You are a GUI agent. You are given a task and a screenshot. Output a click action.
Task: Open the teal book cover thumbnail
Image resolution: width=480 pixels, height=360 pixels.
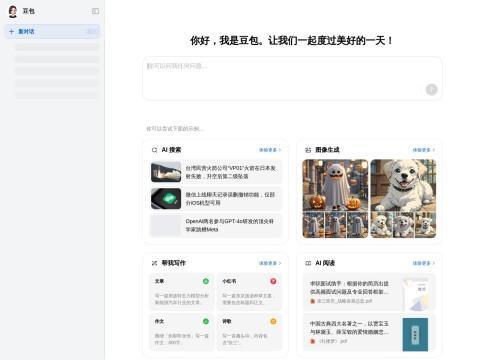point(415,335)
